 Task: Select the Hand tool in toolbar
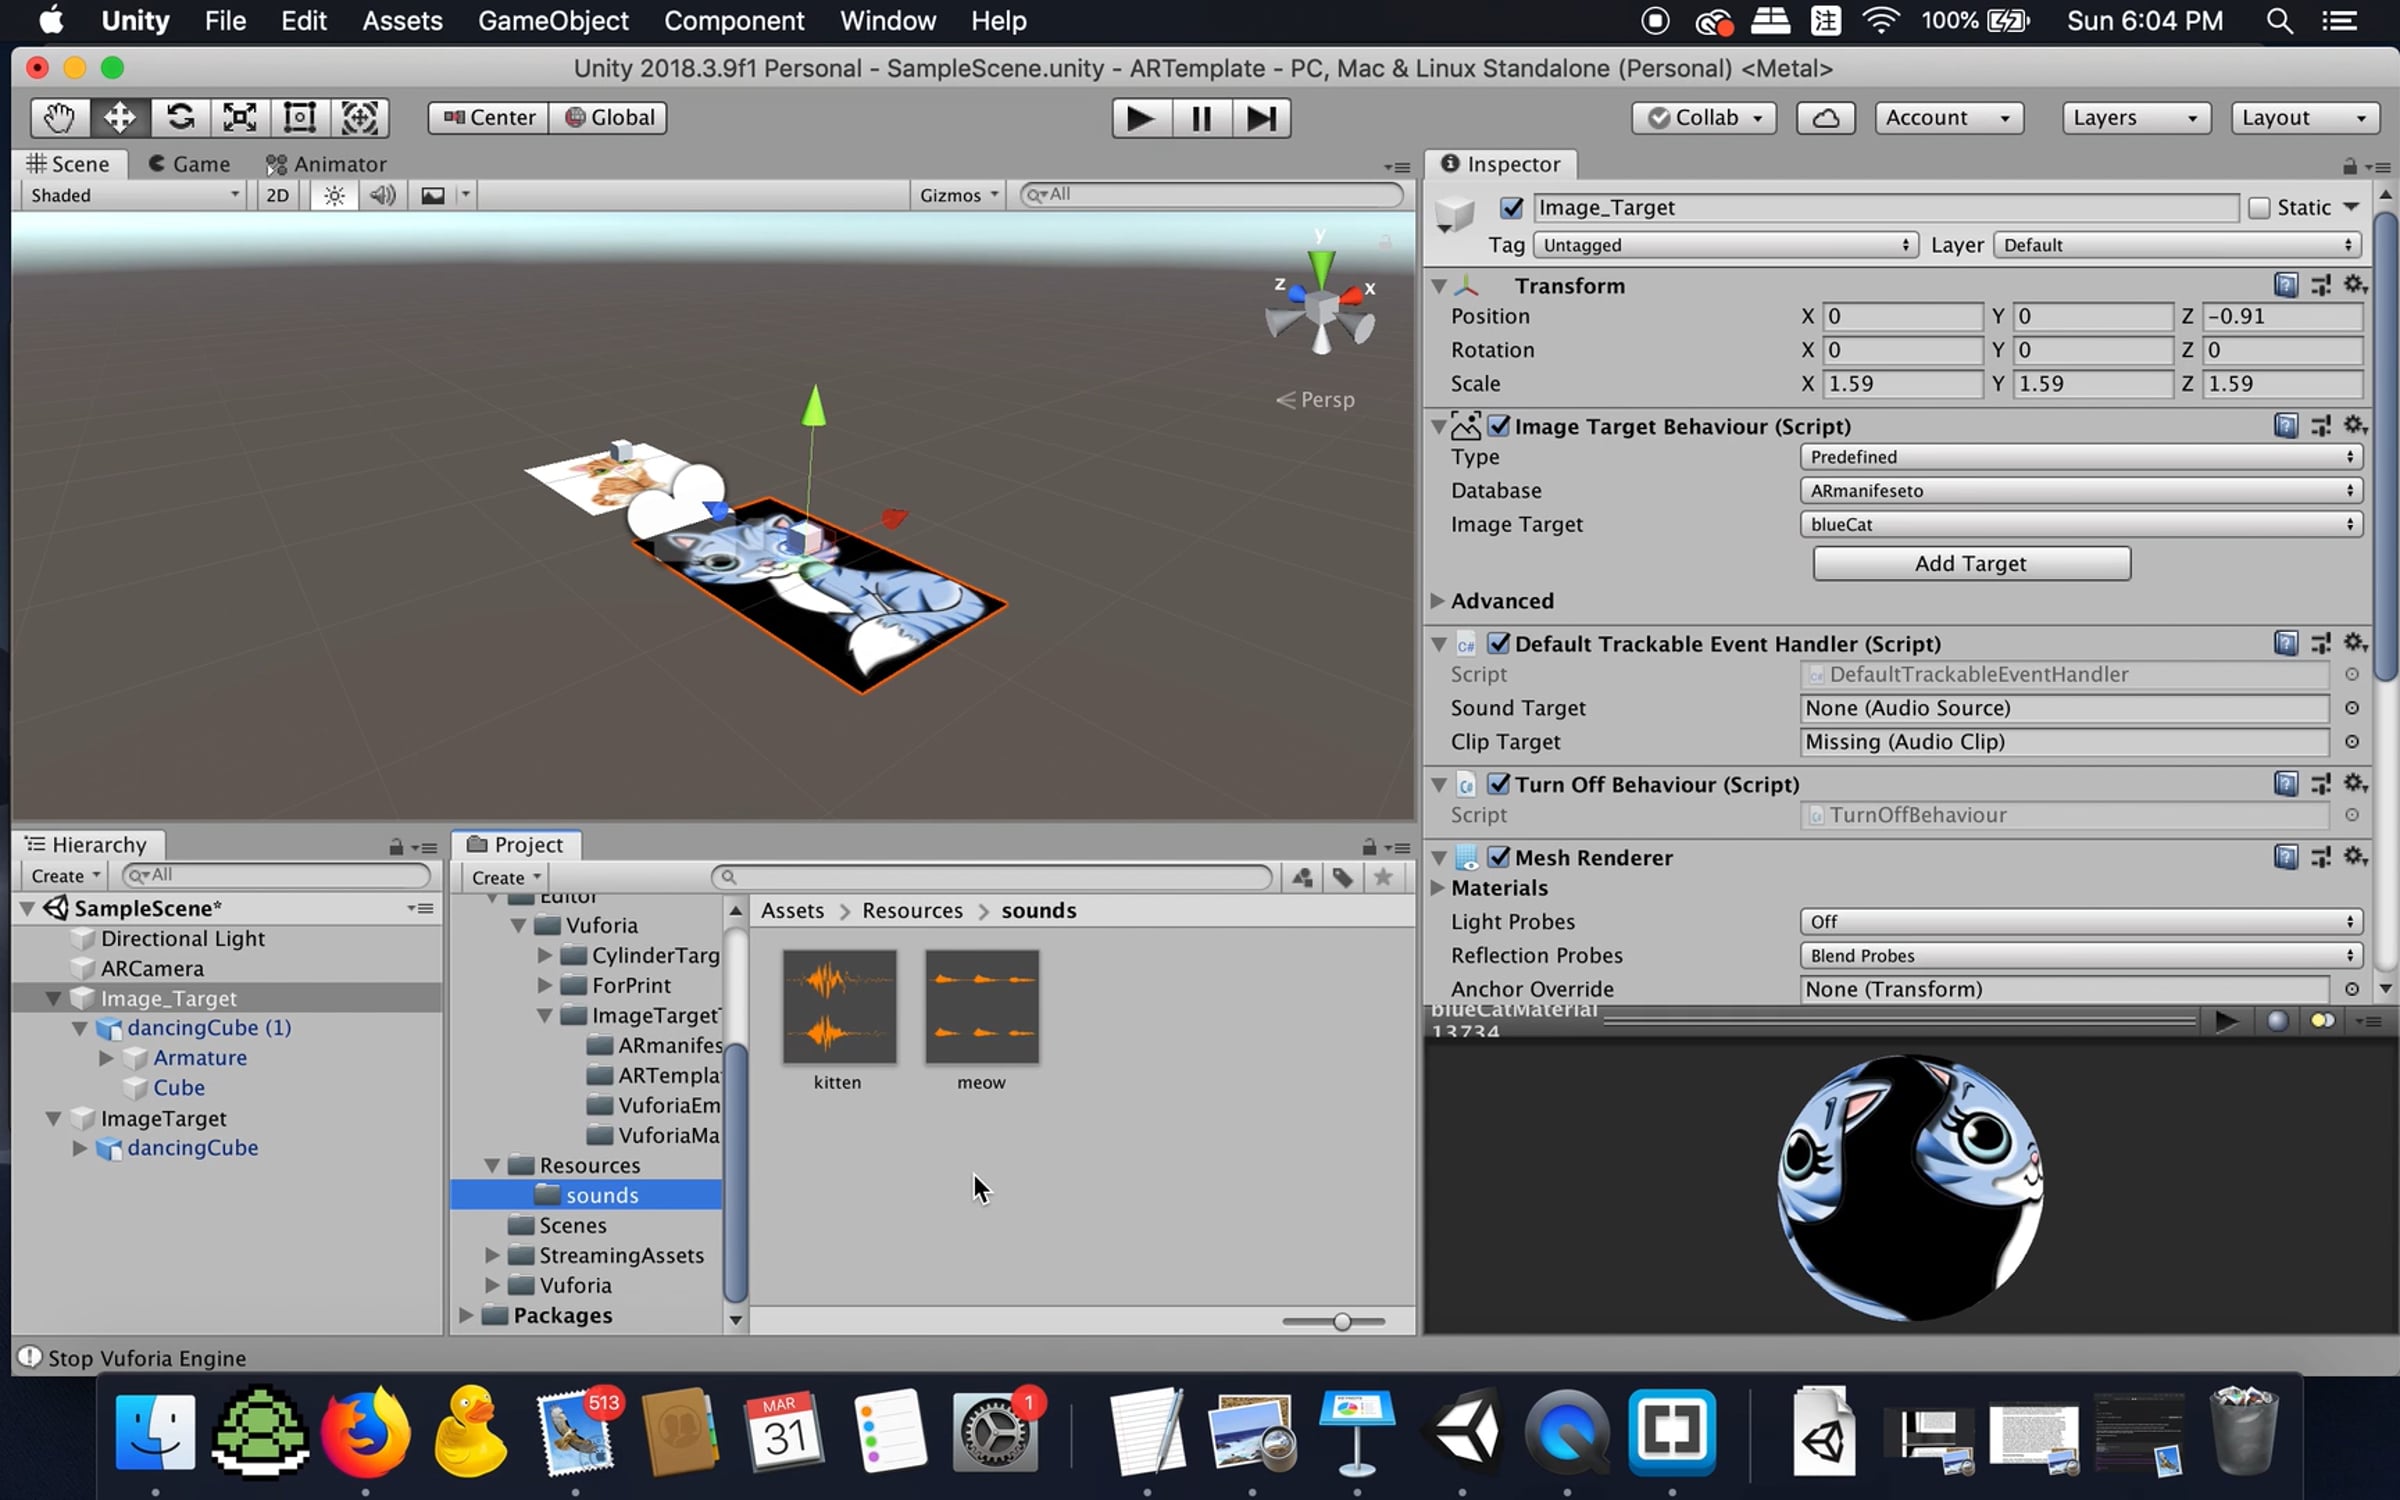[59, 118]
